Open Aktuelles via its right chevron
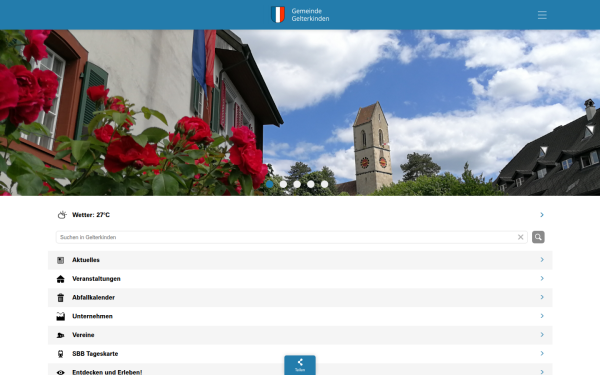This screenshot has height=375, width=600. (542, 259)
